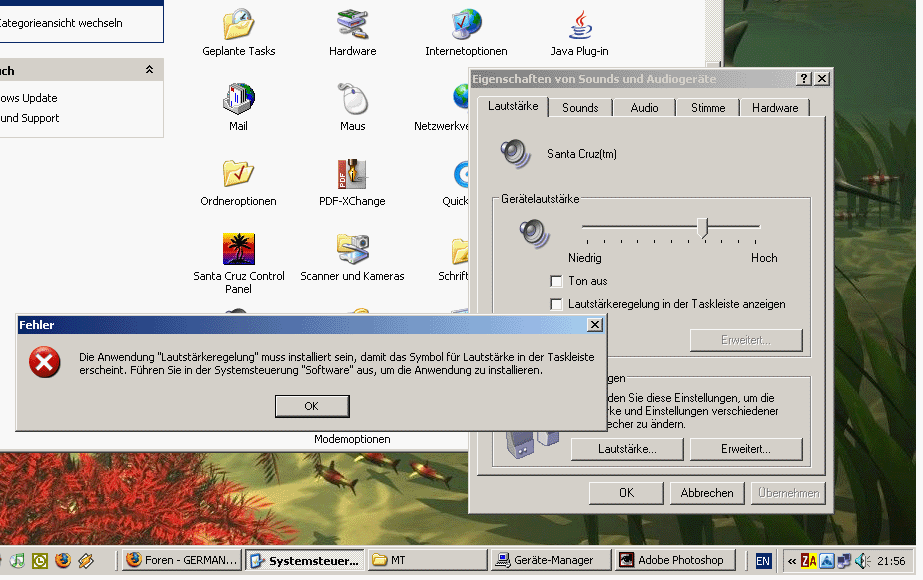923x580 pixels.
Task: Show hidden system tray icons
Action: [792, 561]
